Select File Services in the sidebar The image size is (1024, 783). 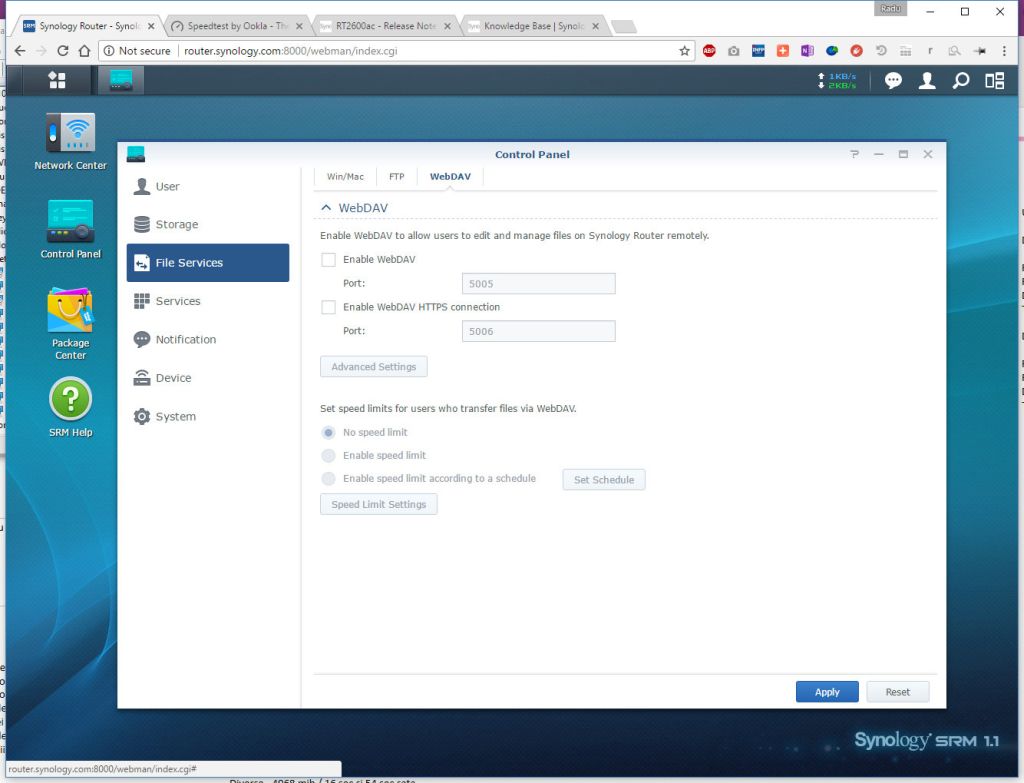click(208, 263)
